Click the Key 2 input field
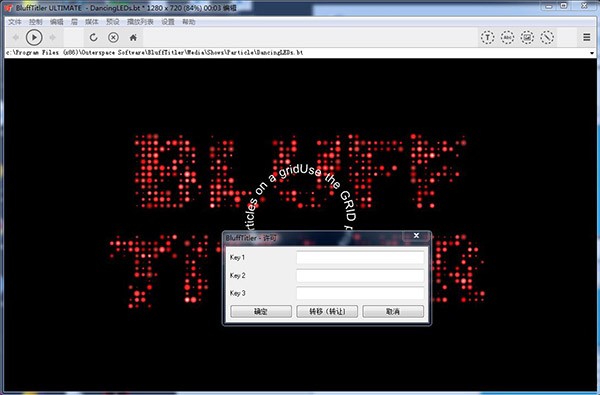The image size is (600, 395). click(360, 275)
